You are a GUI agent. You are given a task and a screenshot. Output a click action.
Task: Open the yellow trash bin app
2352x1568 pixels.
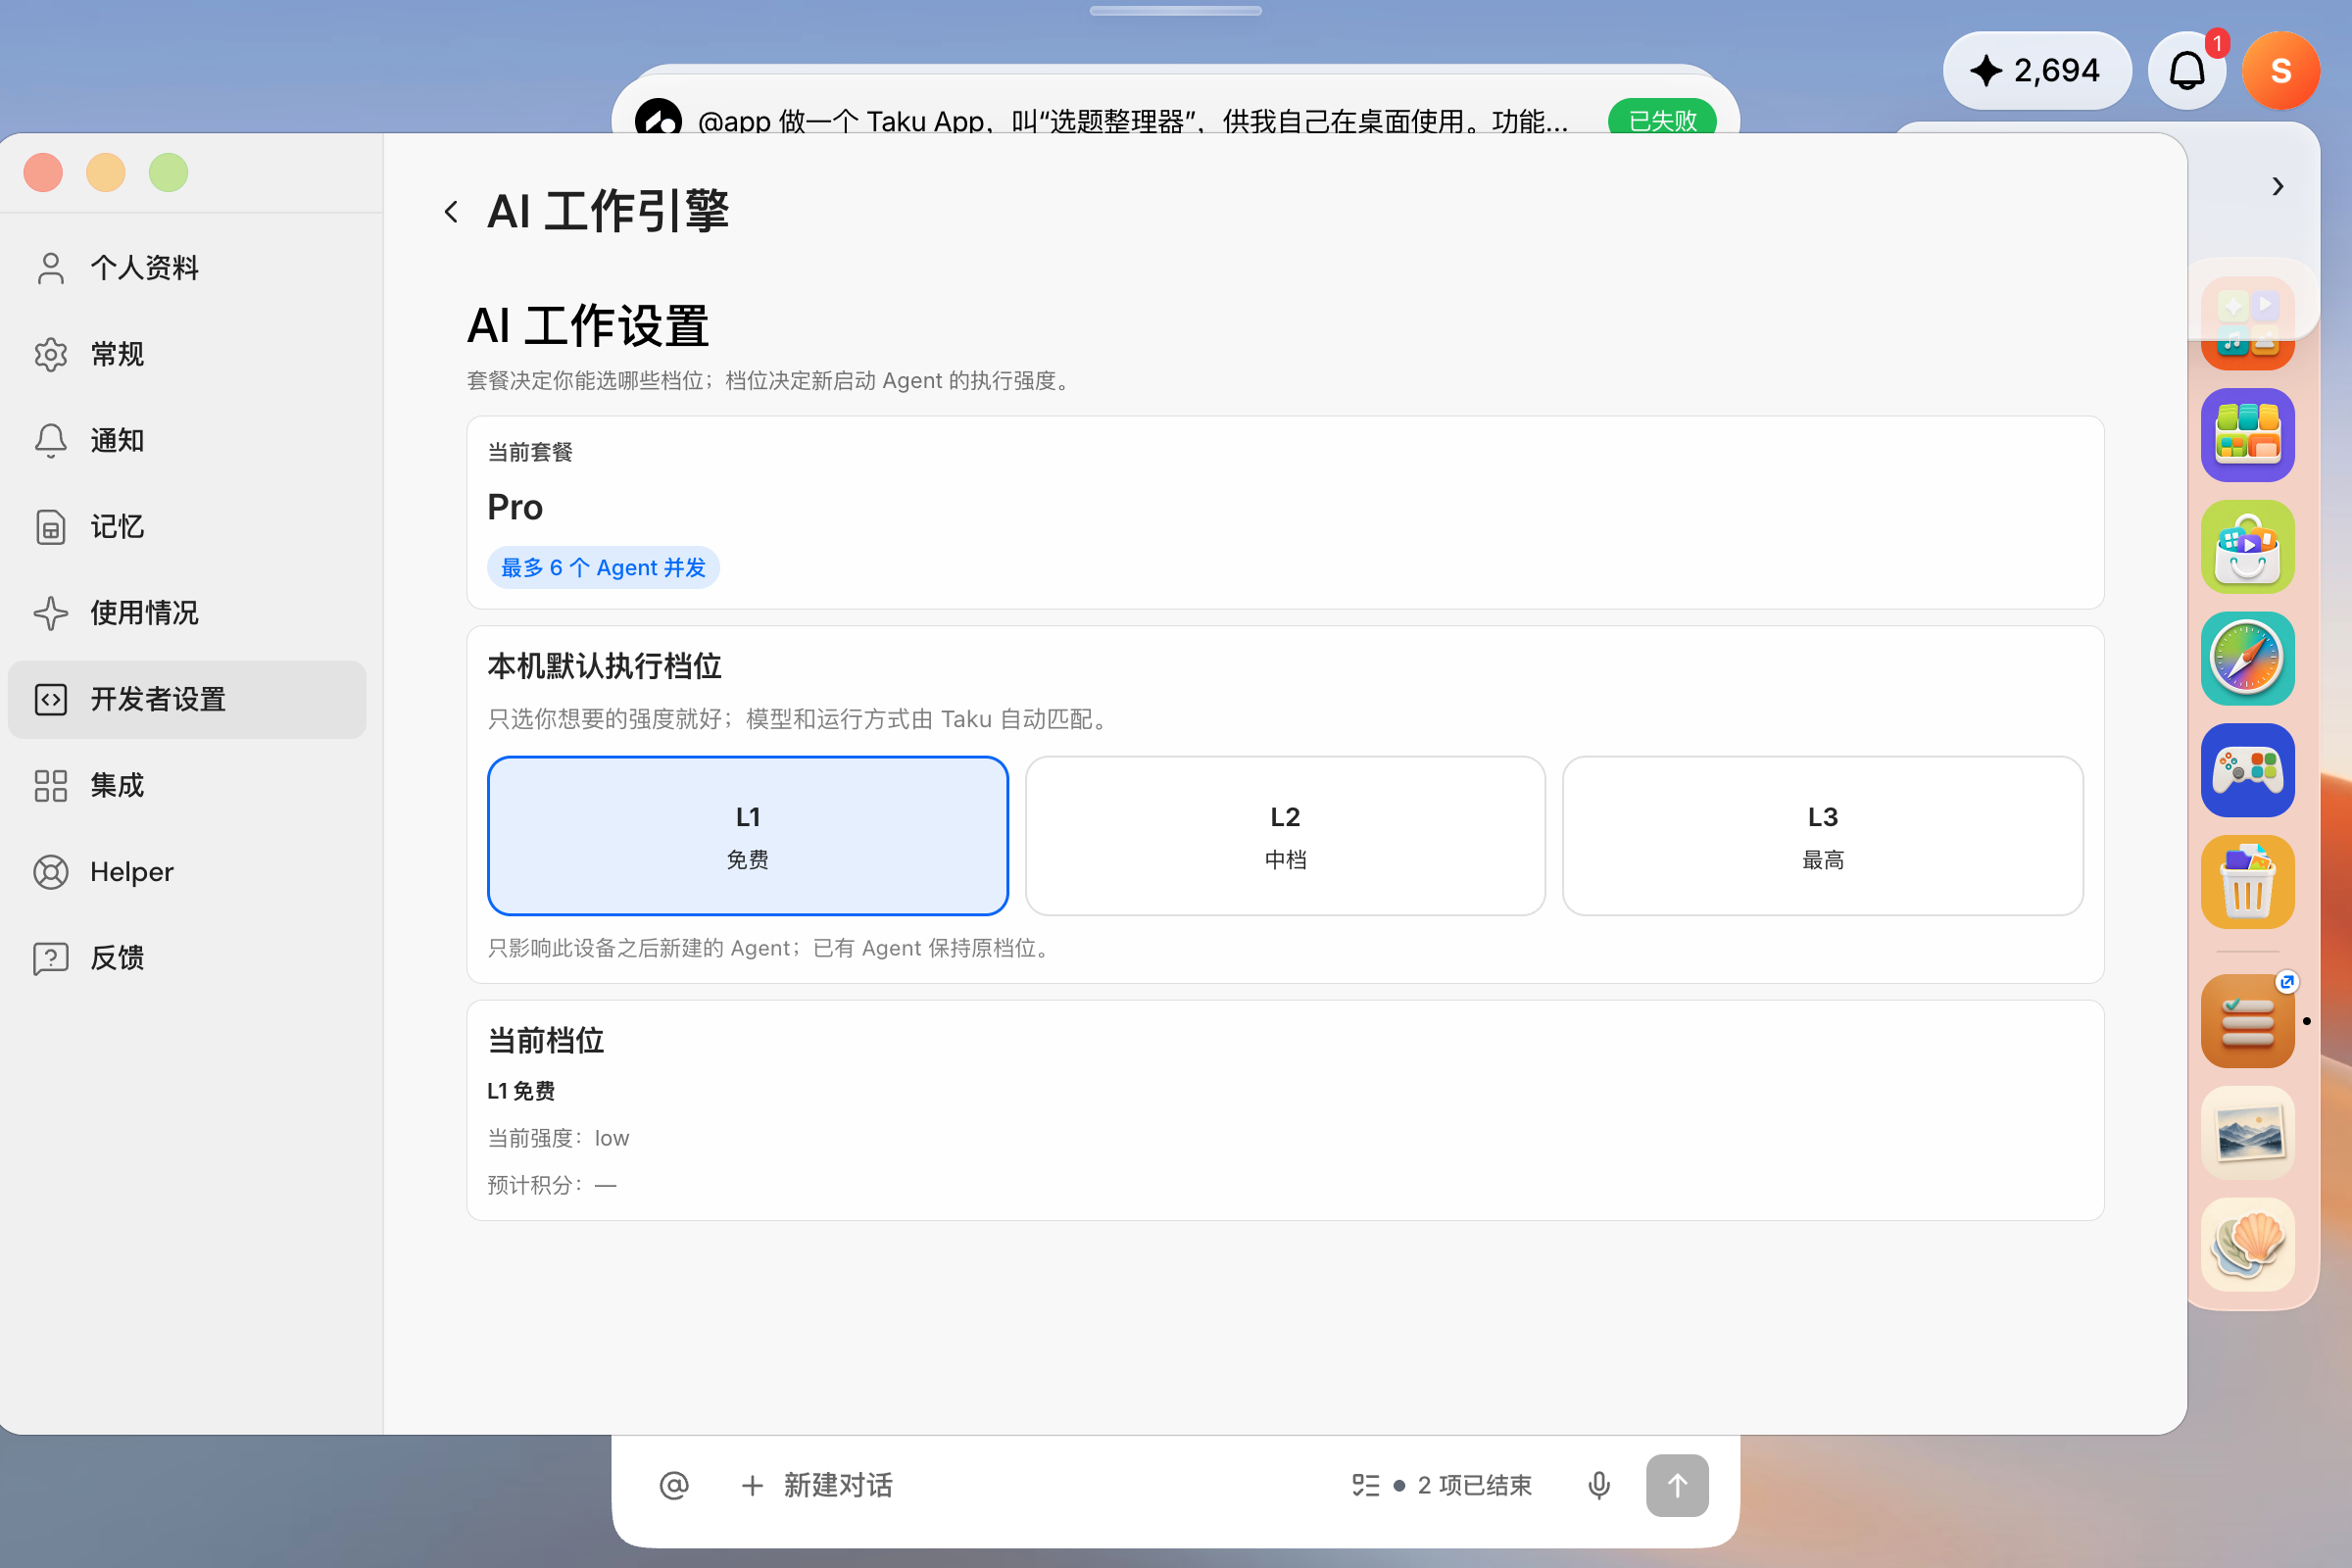click(x=2248, y=882)
